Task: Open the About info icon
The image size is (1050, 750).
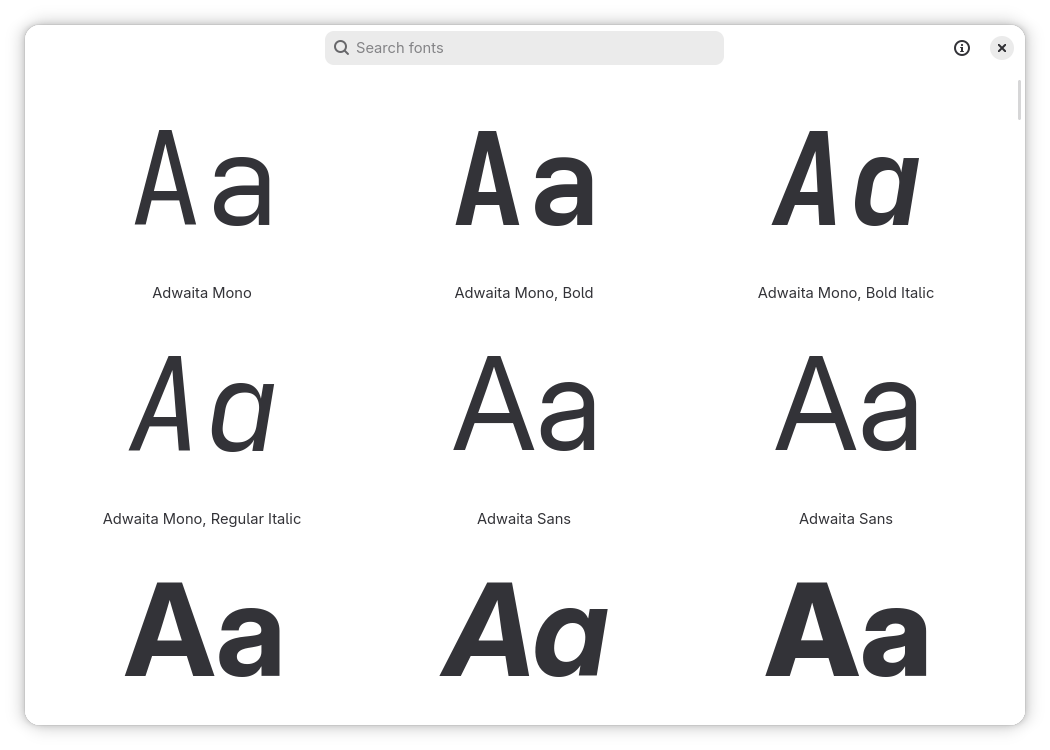Action: (x=962, y=48)
